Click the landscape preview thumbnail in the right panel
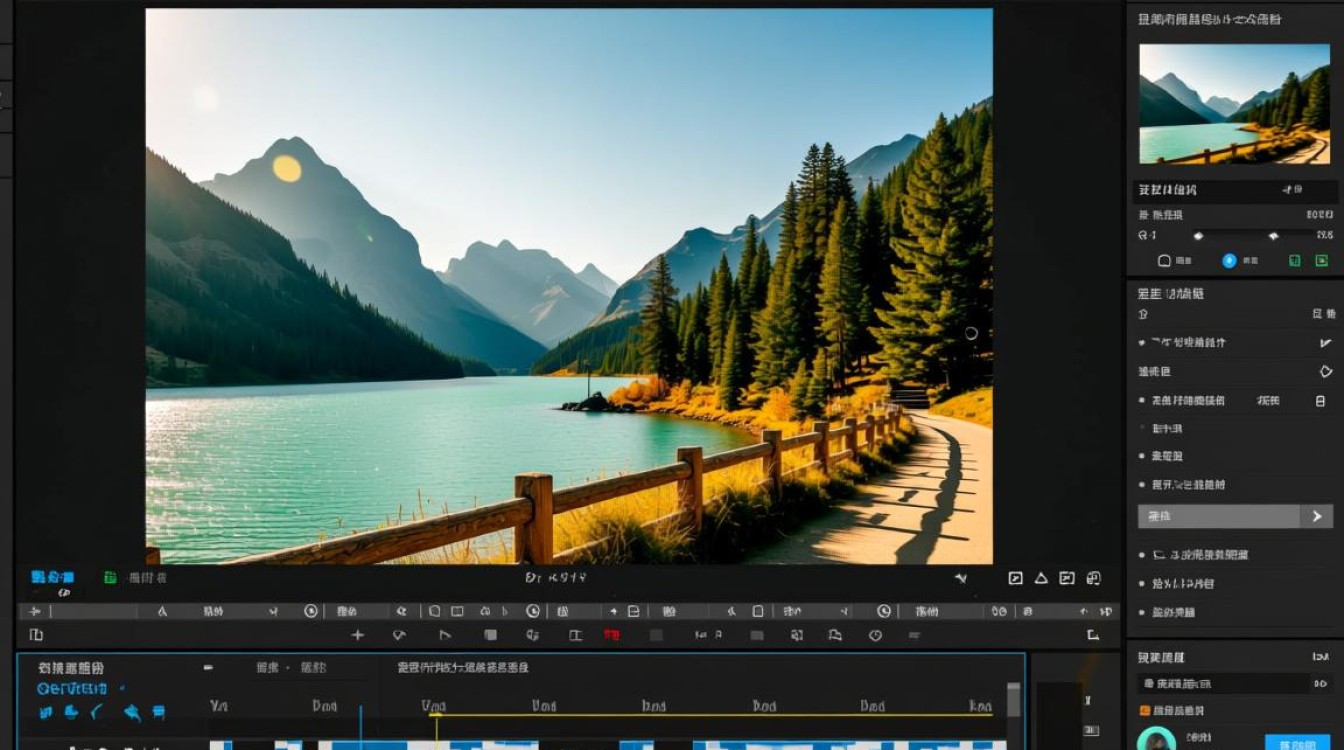 tap(1235, 104)
